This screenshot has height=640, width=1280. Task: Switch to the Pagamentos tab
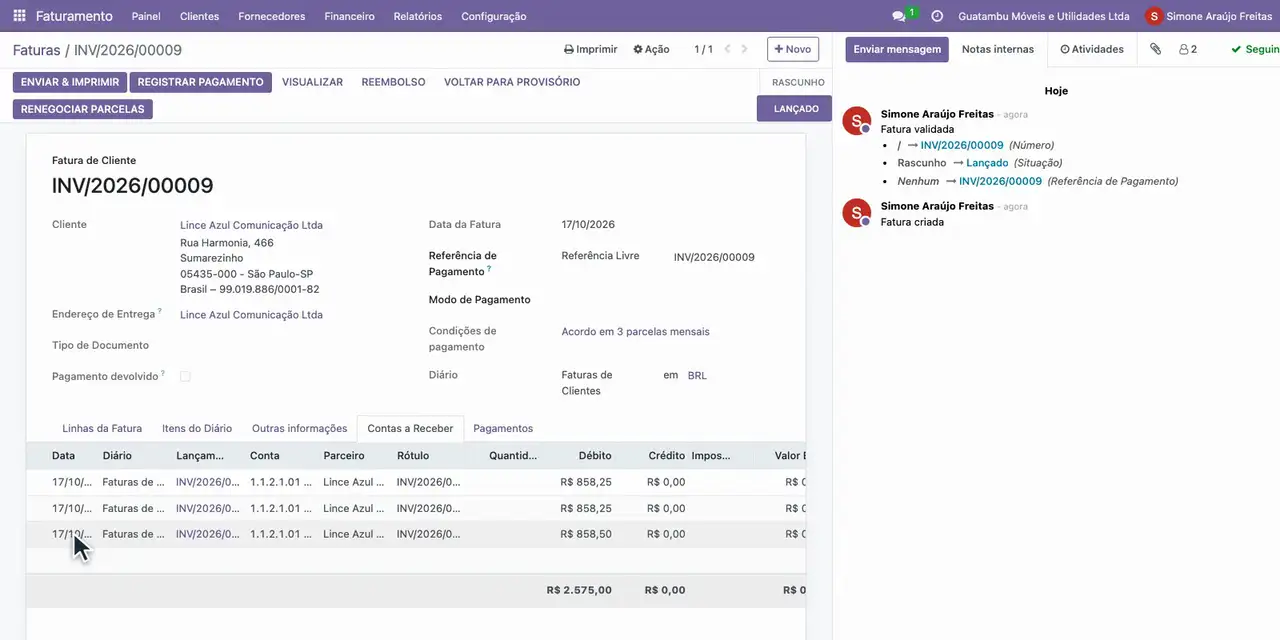tap(503, 428)
